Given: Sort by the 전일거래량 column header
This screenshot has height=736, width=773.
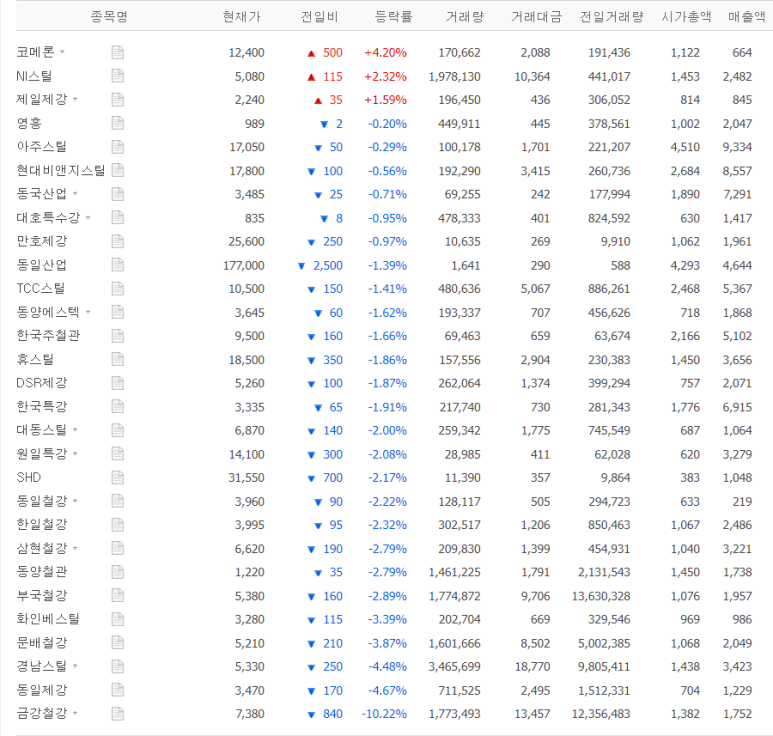Looking at the screenshot, I should point(612,17).
